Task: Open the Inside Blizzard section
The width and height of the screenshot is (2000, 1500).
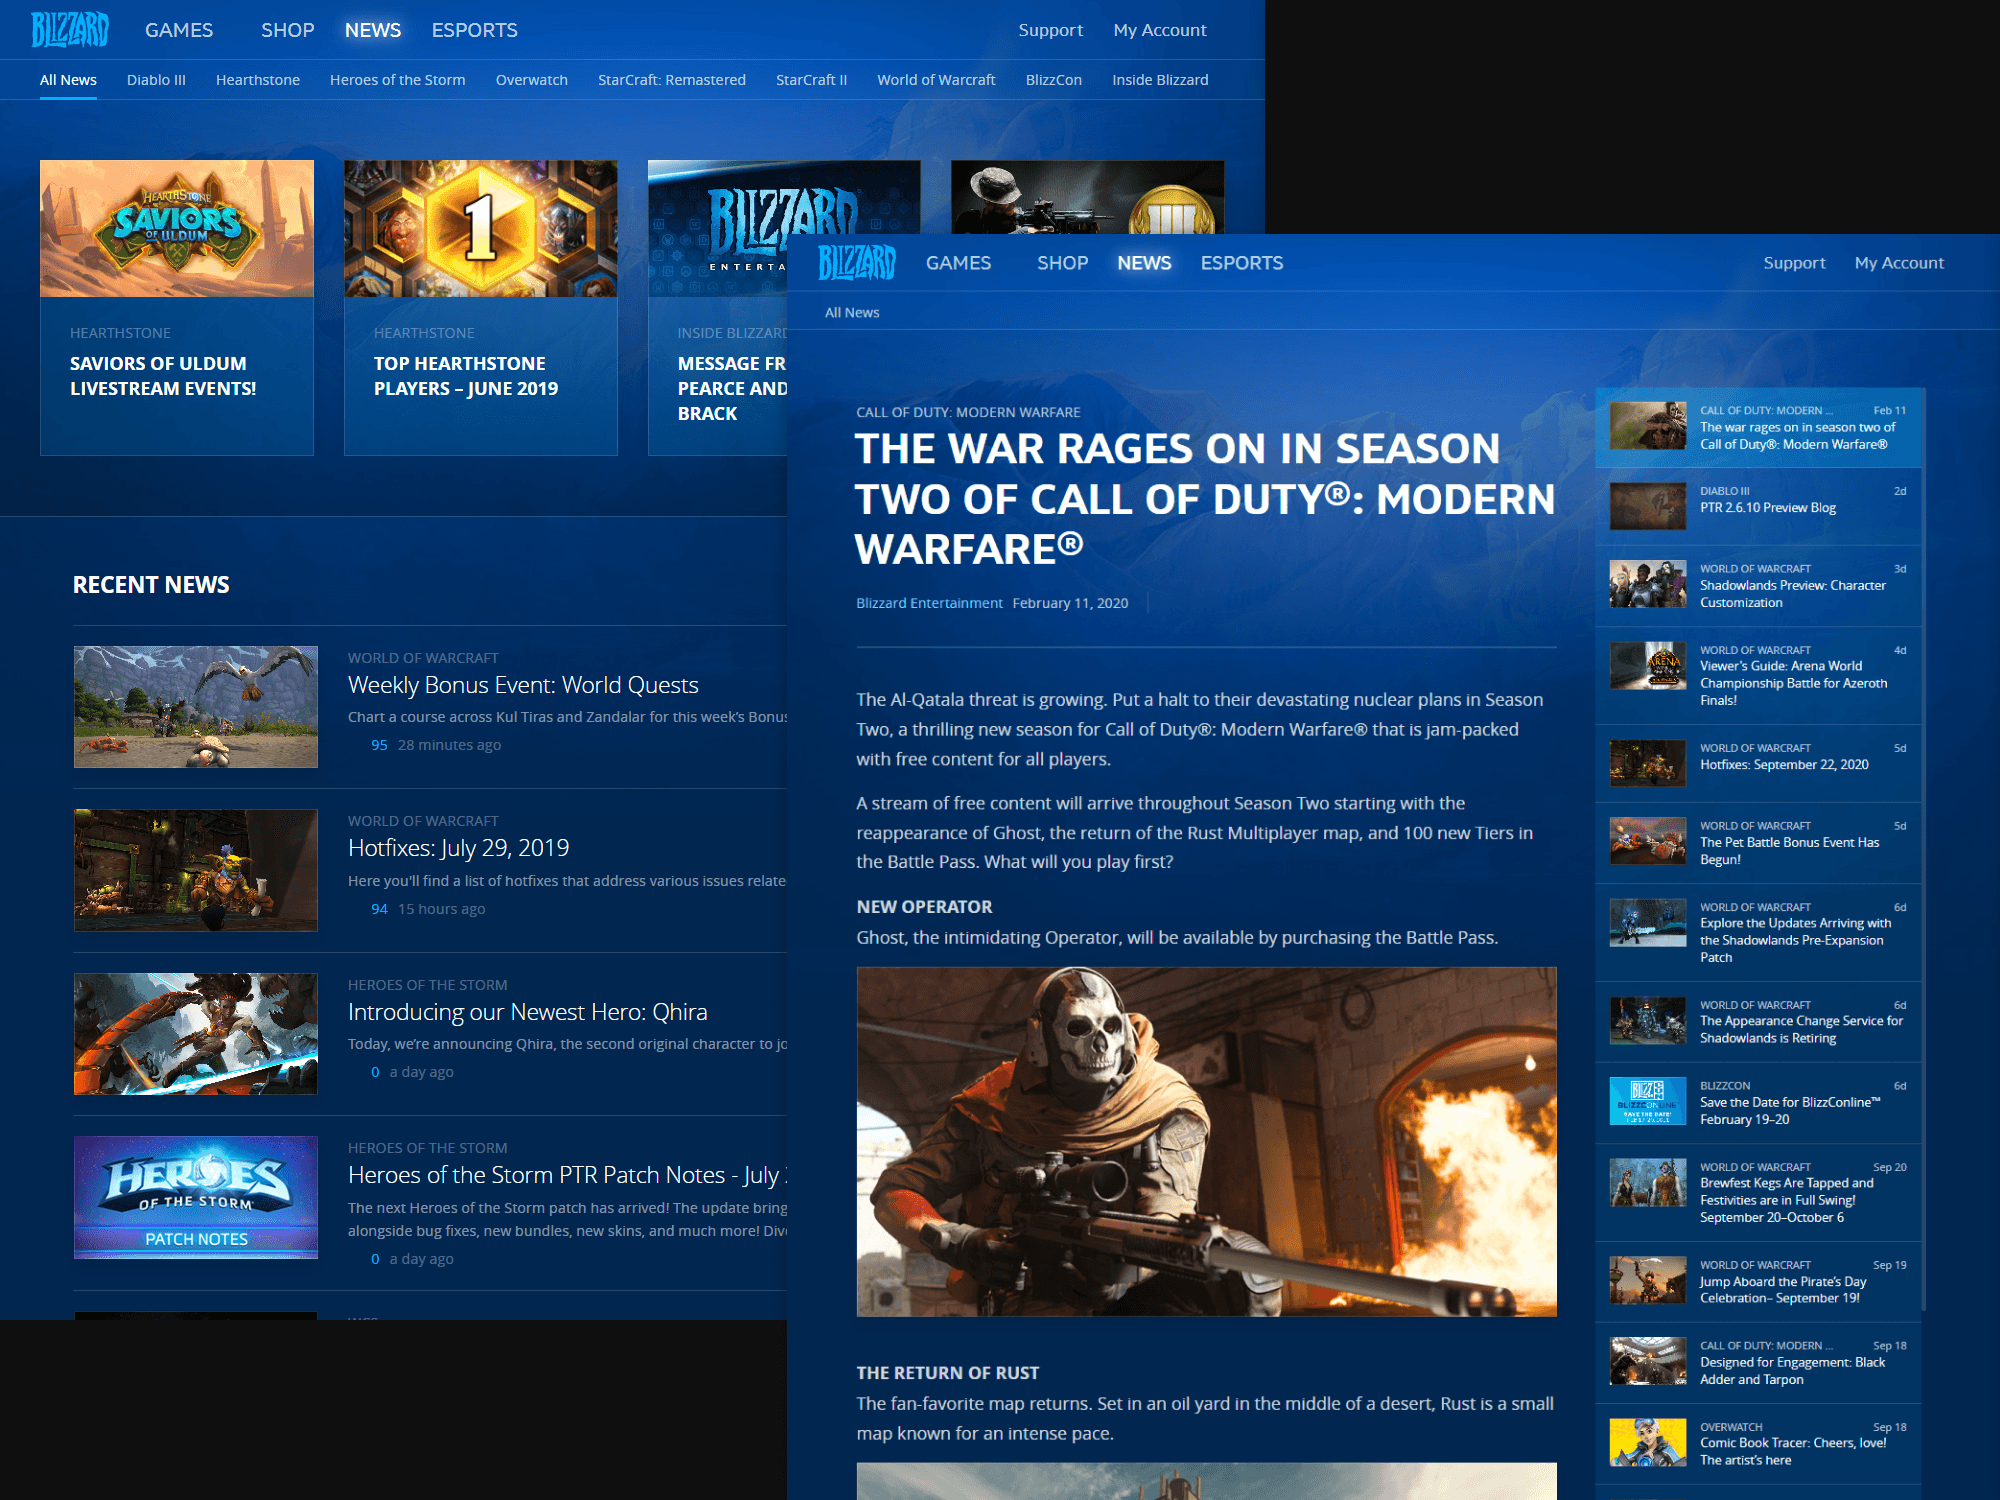Action: [x=1160, y=80]
